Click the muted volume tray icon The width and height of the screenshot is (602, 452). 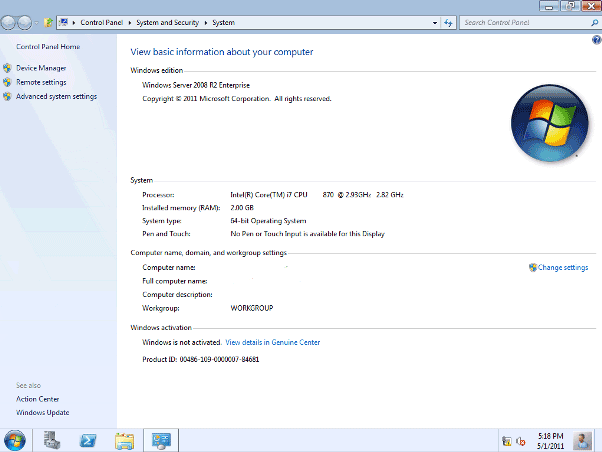pos(521,442)
